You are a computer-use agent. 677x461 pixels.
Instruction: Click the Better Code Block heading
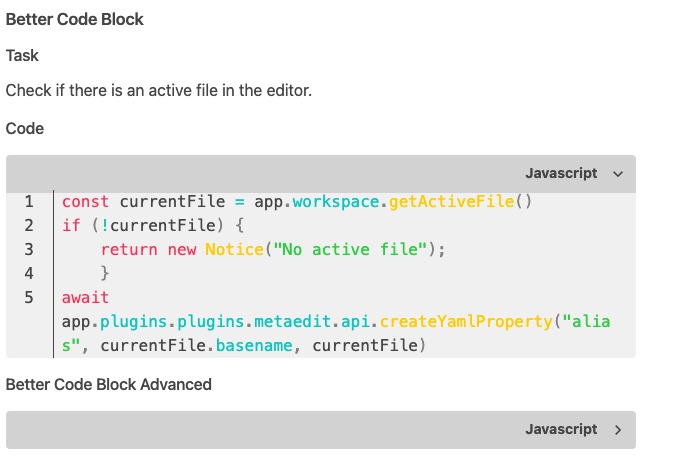[75, 20]
